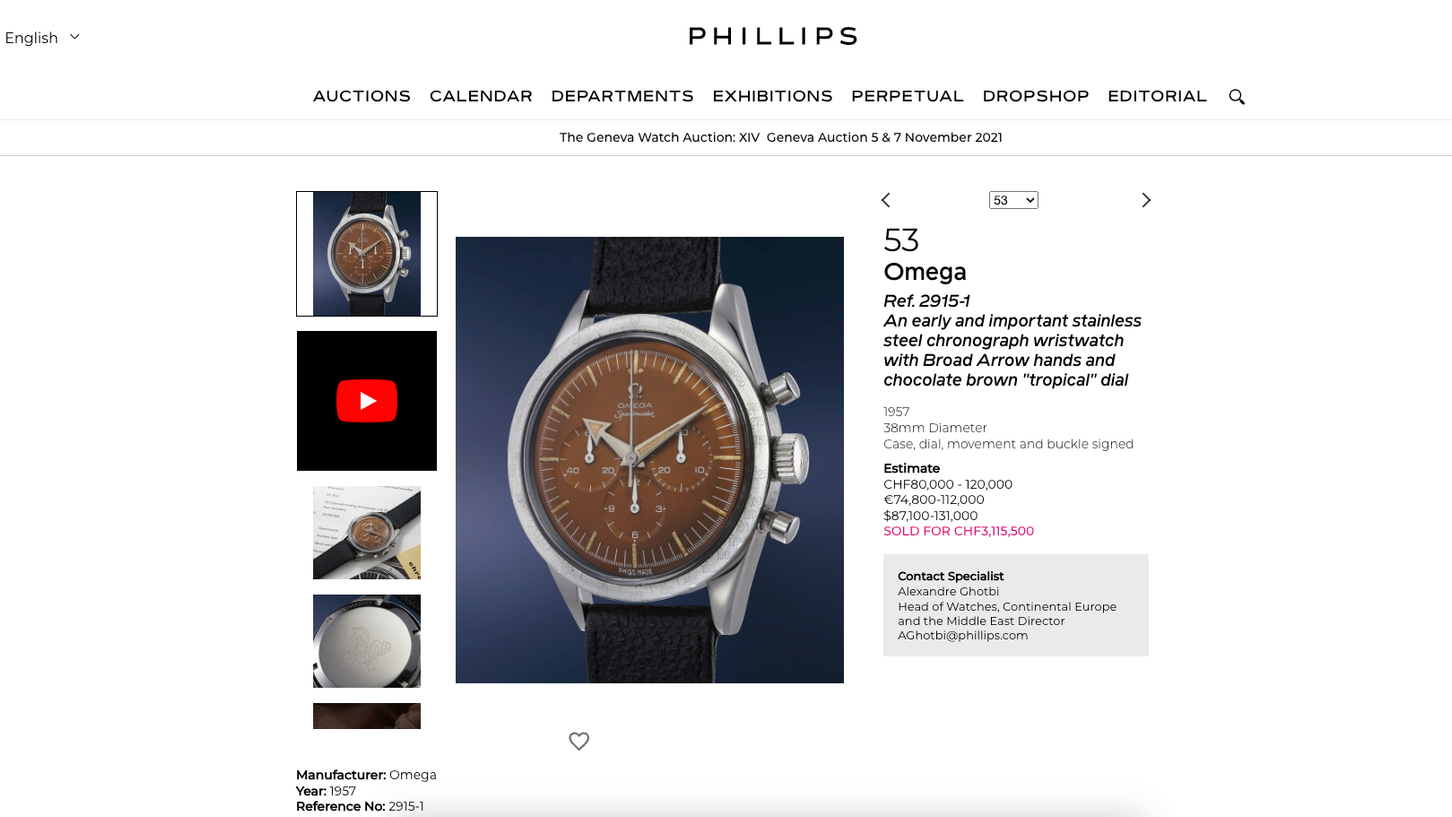Viewport: 1452px width, 817px height.
Task: Select the first watch front thumbnail
Action: (x=367, y=254)
